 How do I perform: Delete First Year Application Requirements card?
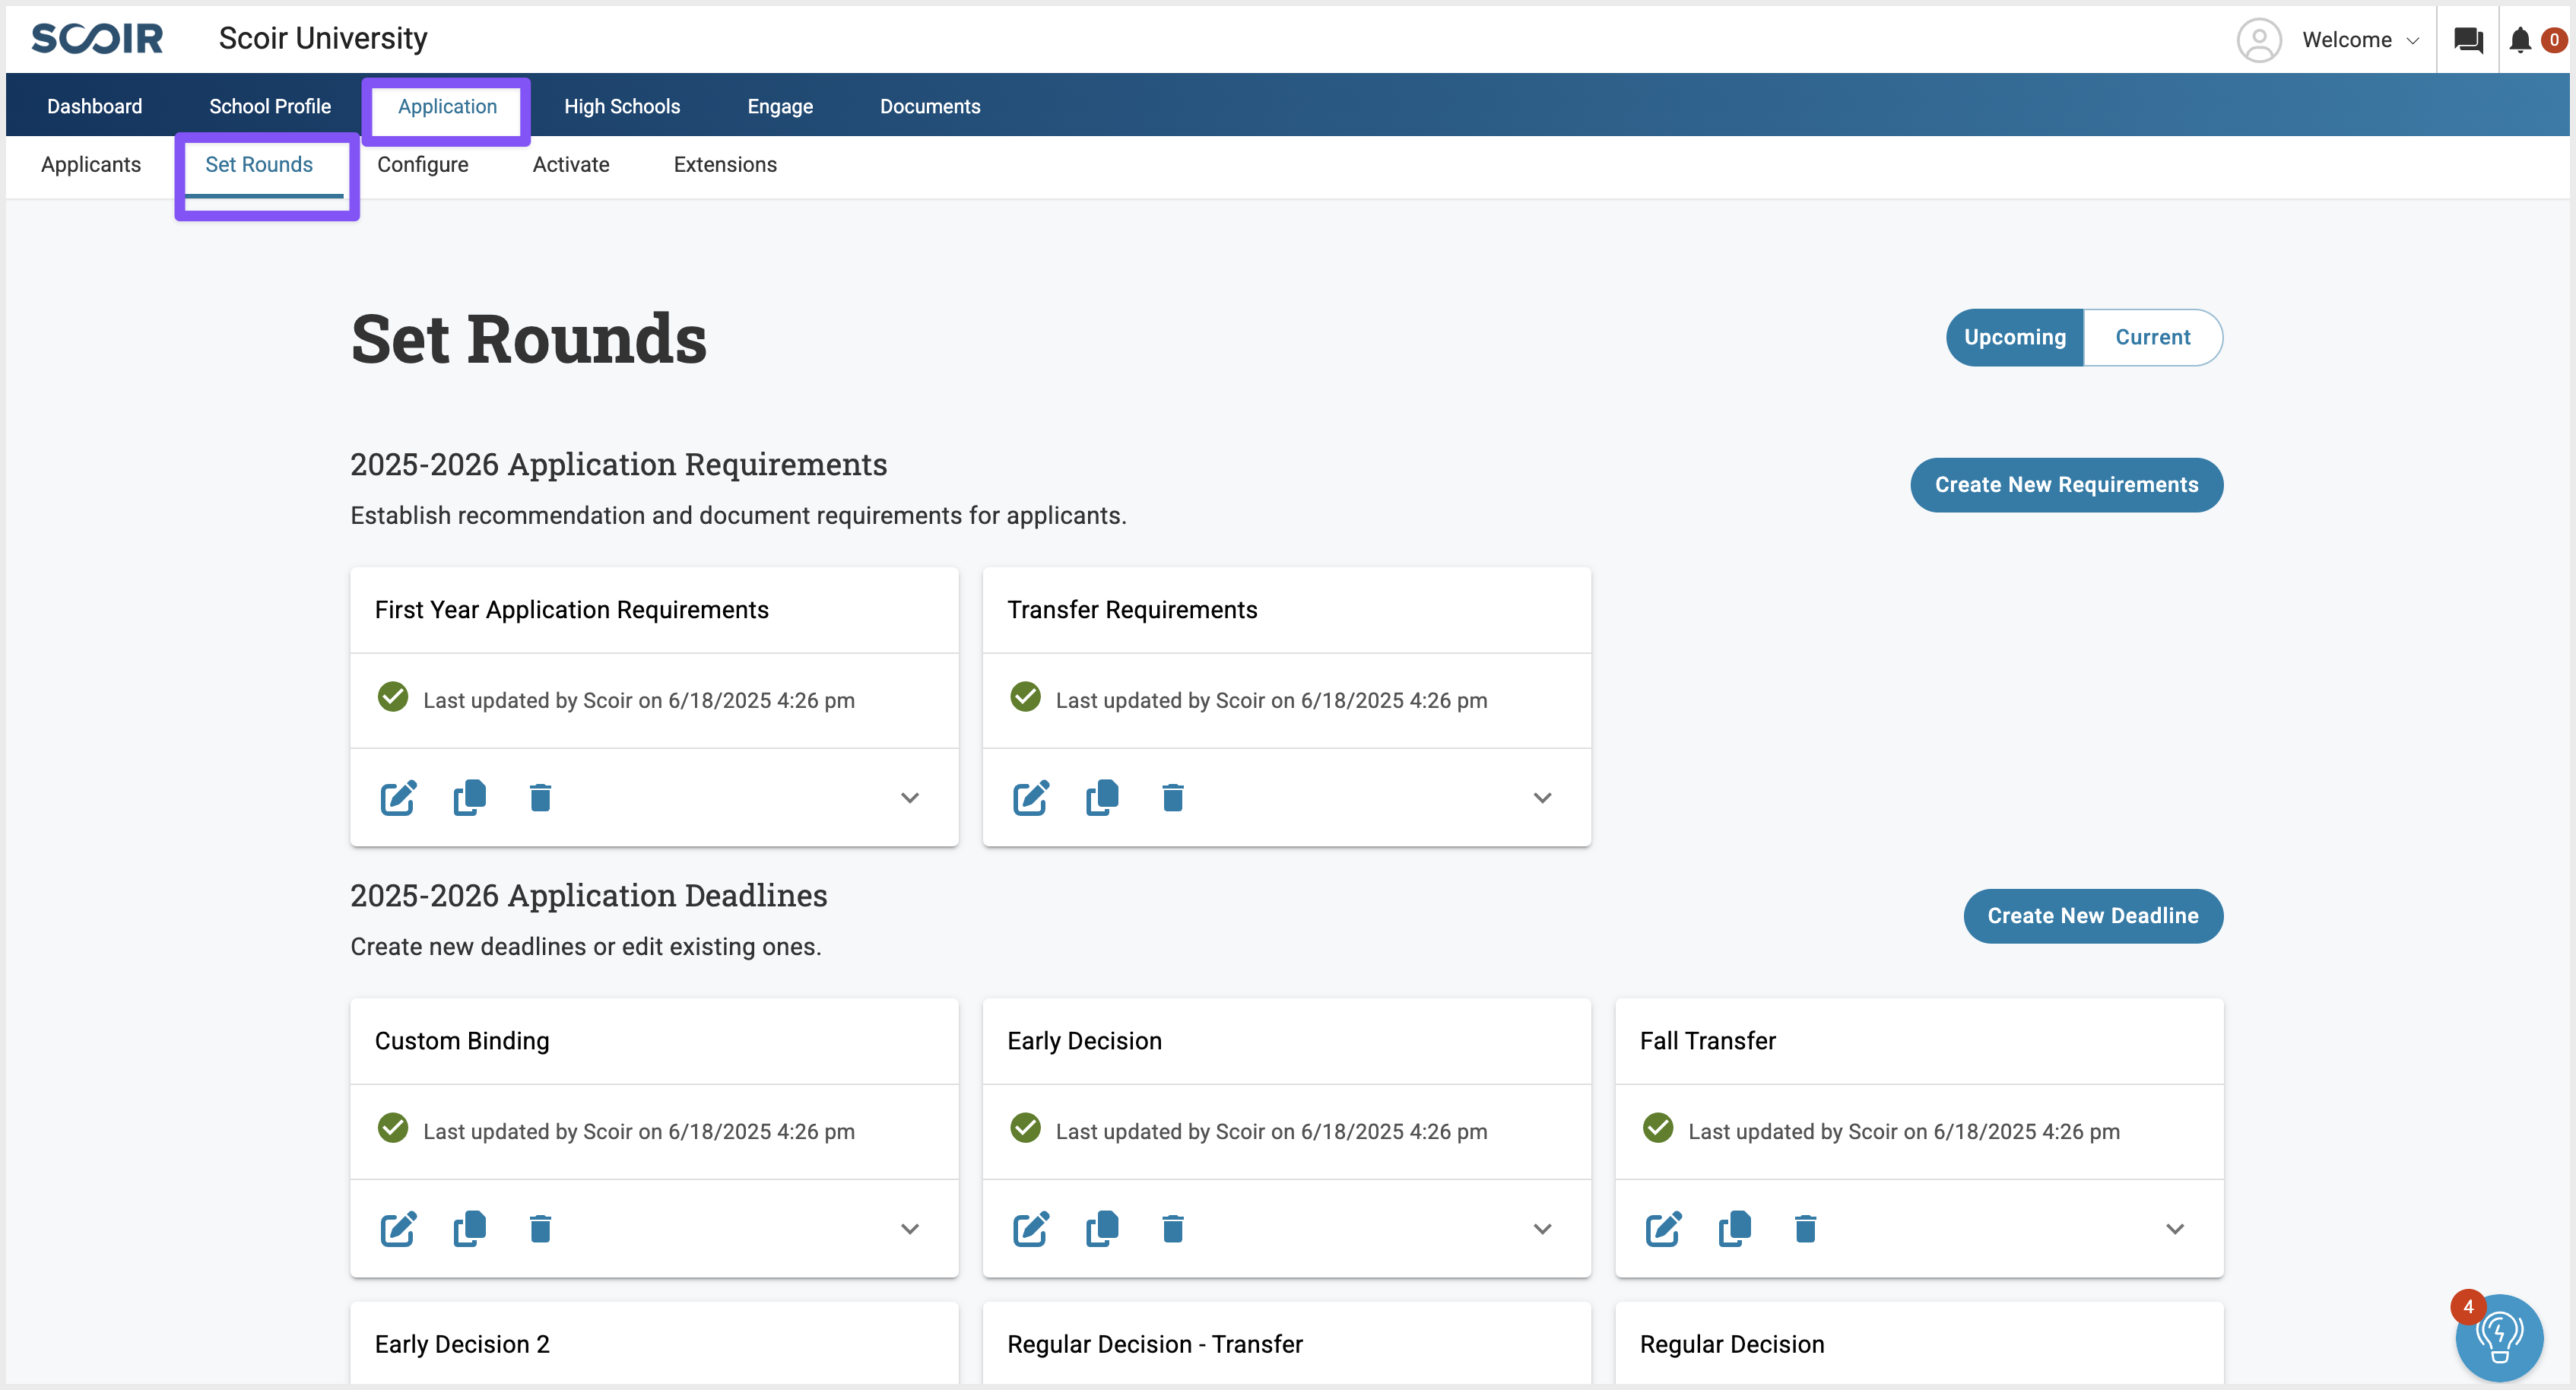tap(540, 798)
